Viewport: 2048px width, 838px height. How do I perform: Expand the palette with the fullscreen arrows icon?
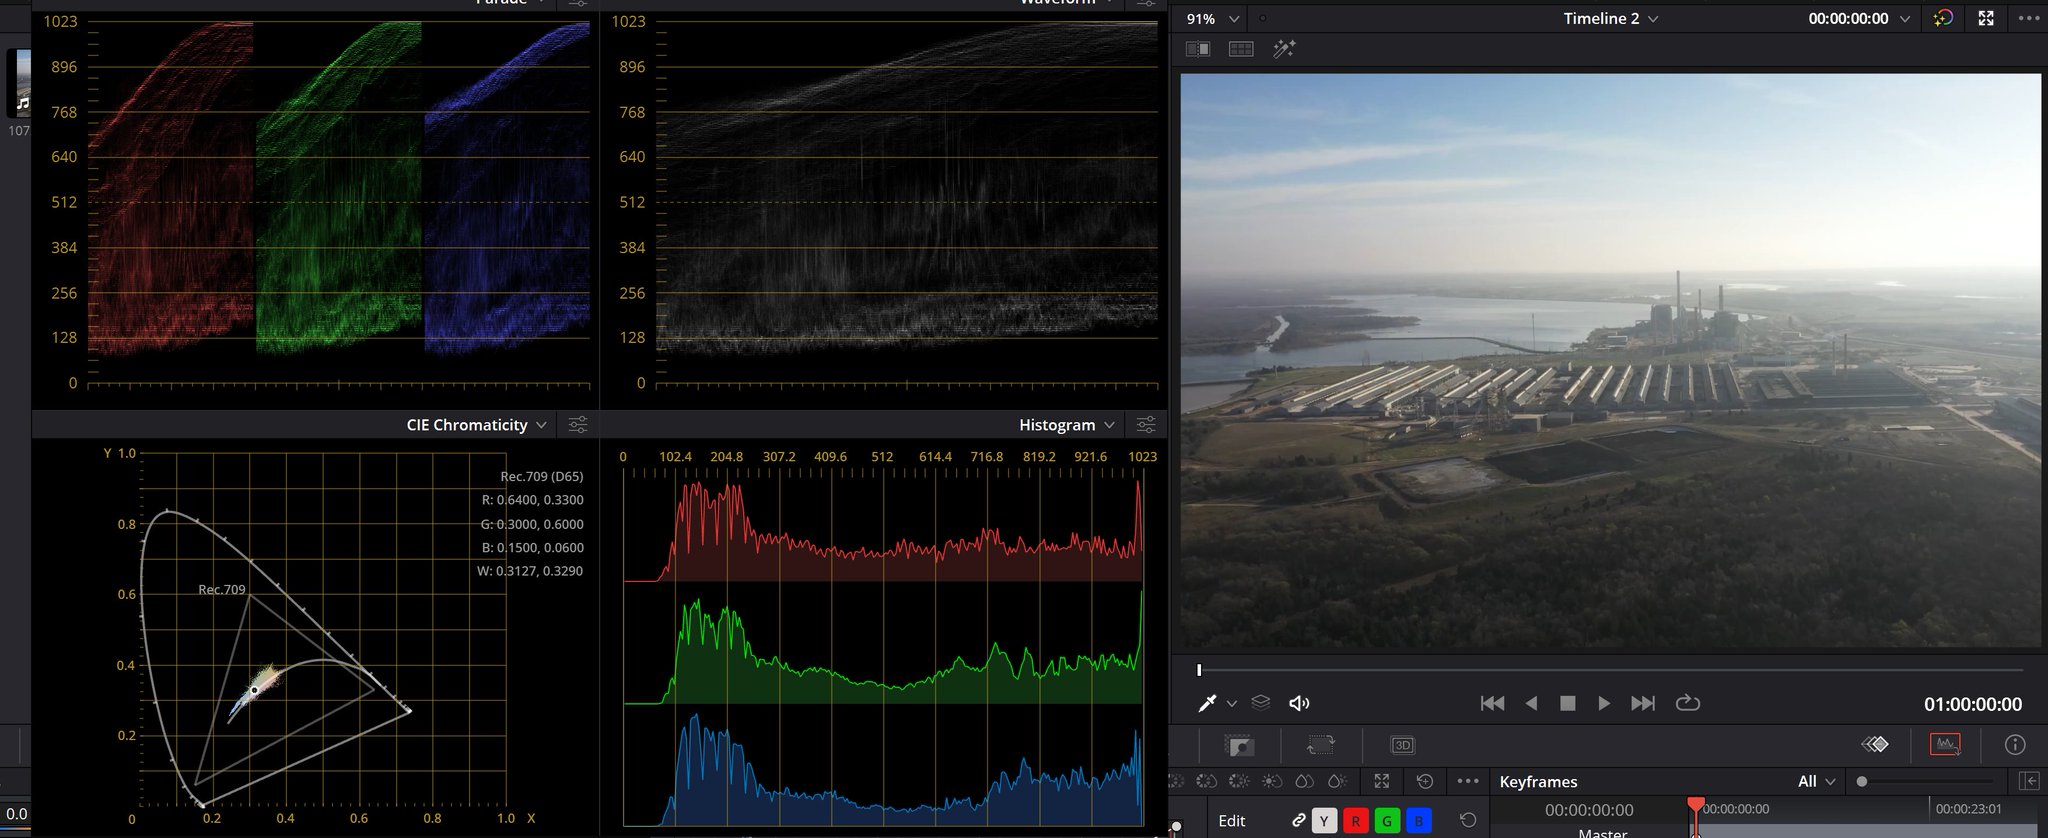(x=1382, y=781)
